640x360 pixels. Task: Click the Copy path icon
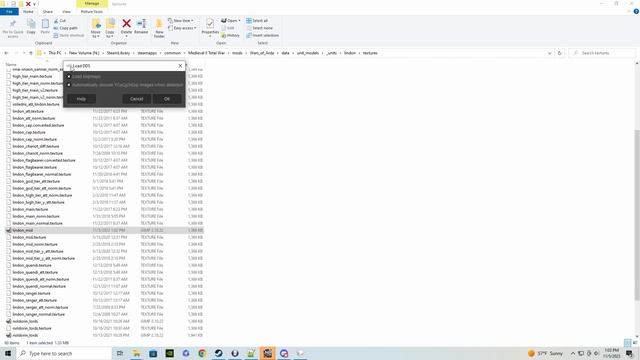[x=56, y=28]
